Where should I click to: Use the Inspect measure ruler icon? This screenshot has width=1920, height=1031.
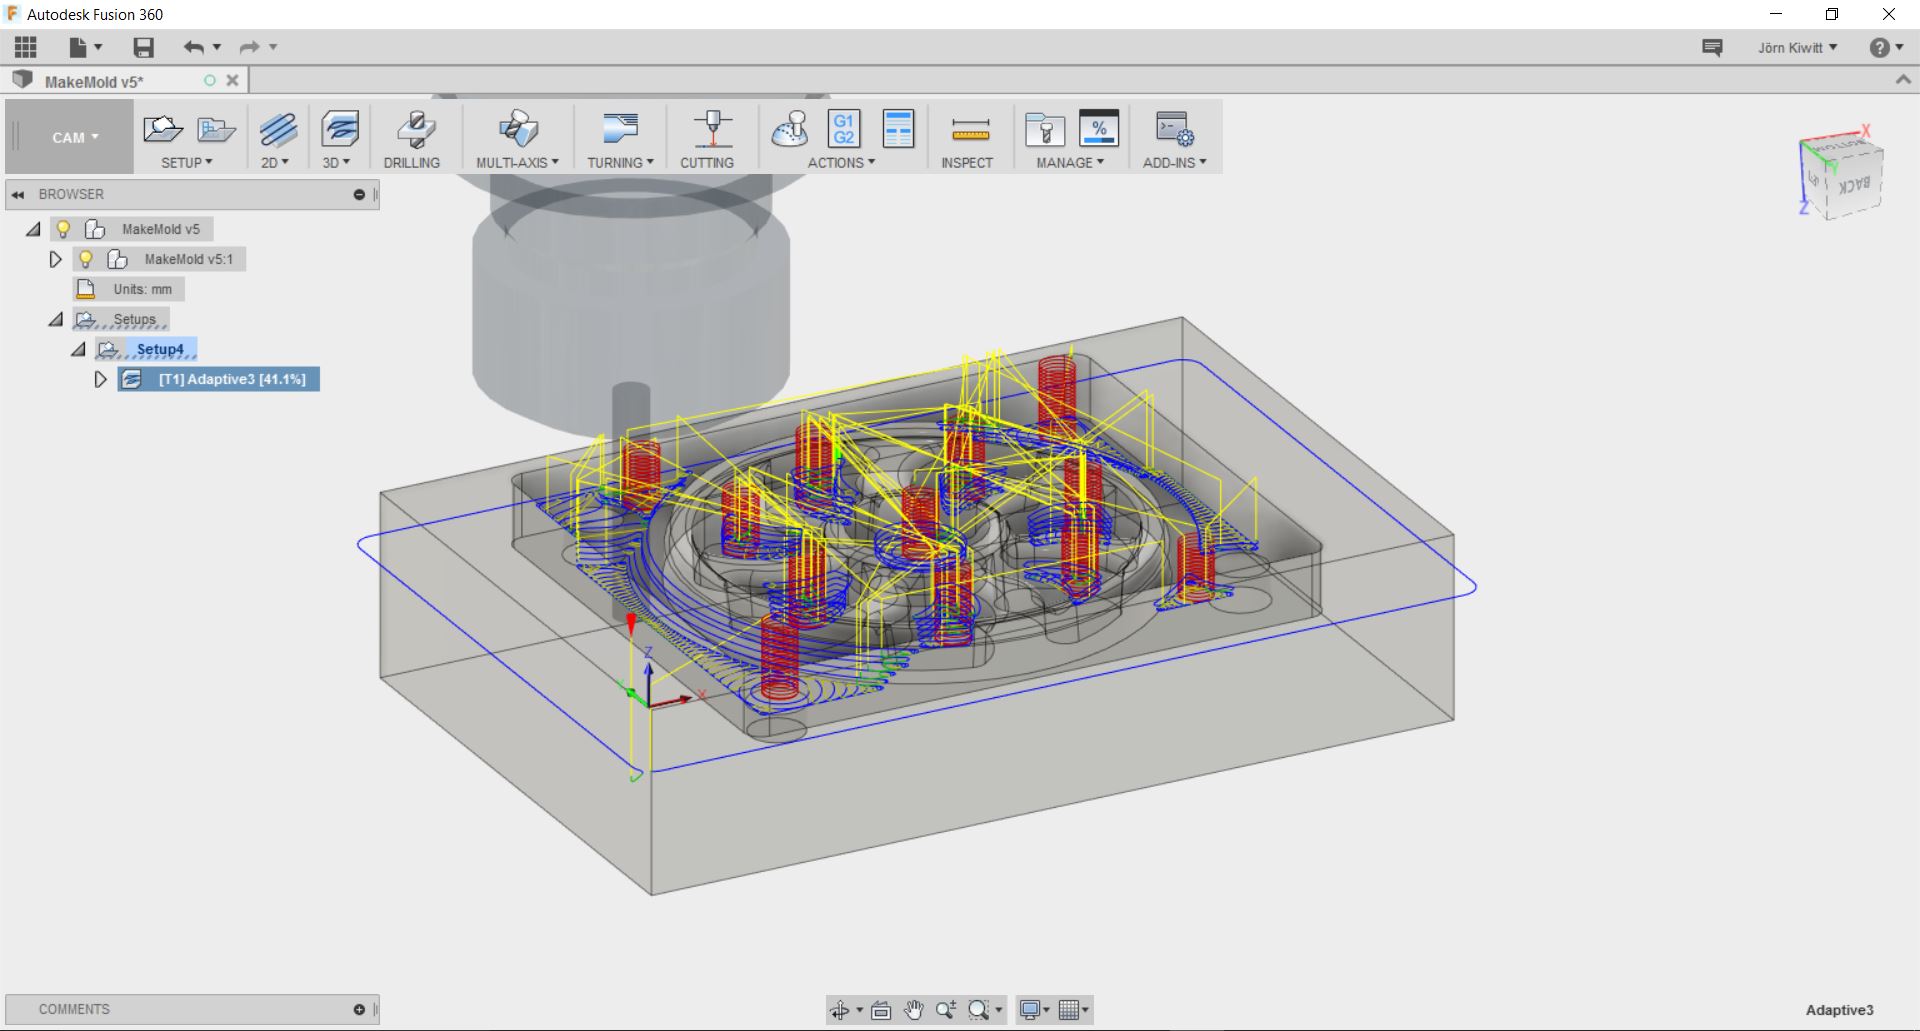pos(970,129)
